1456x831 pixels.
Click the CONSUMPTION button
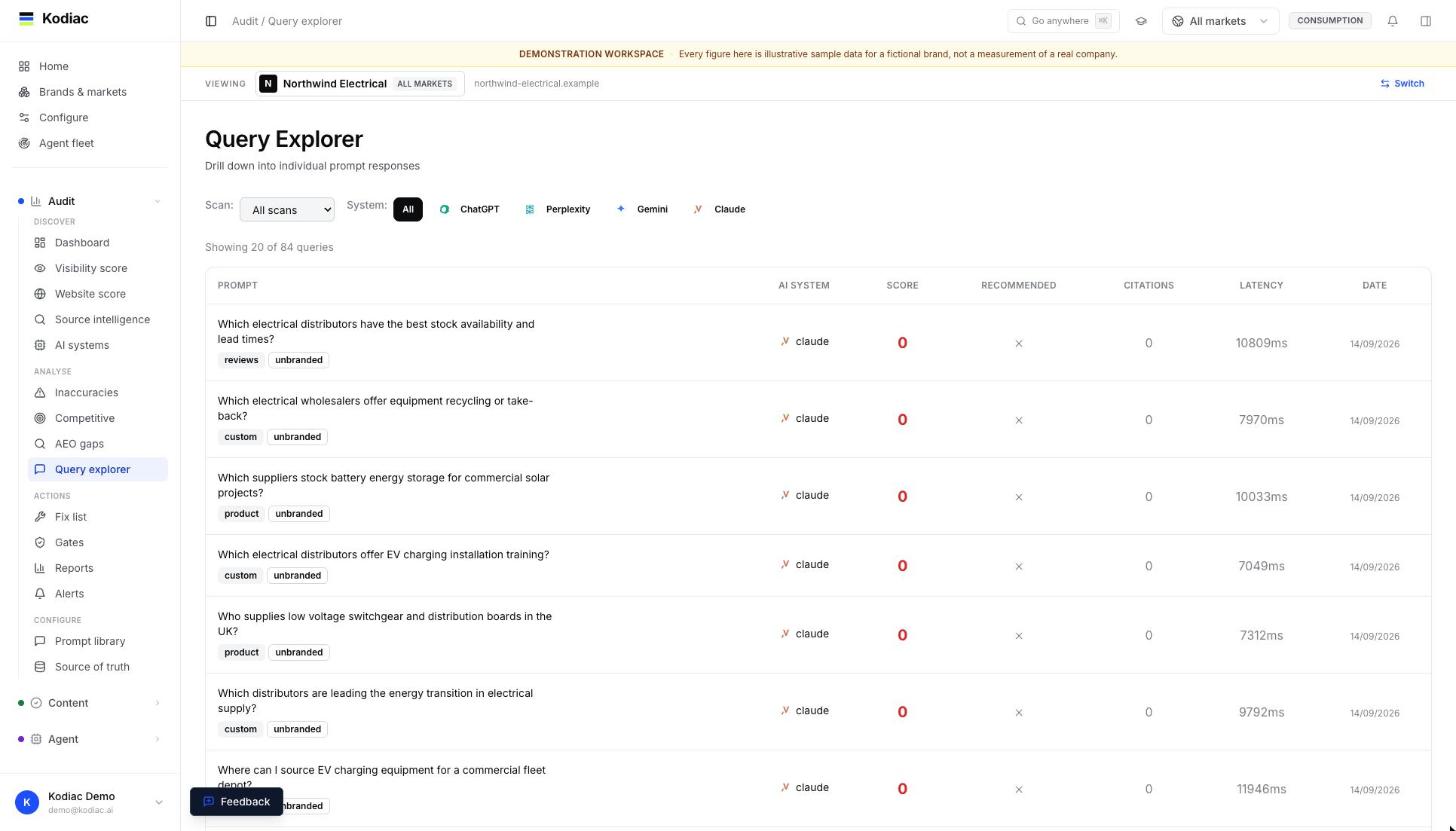(x=1329, y=20)
